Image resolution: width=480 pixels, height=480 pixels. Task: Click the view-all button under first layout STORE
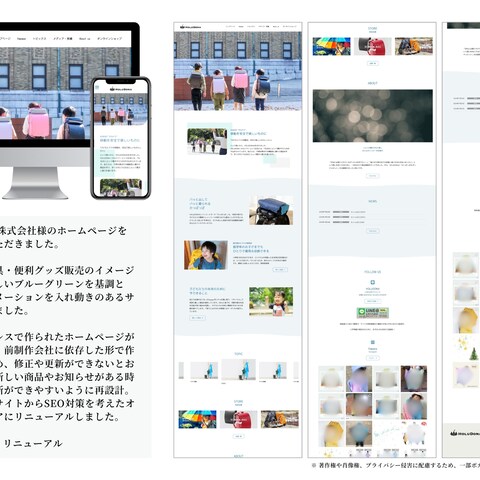238,436
